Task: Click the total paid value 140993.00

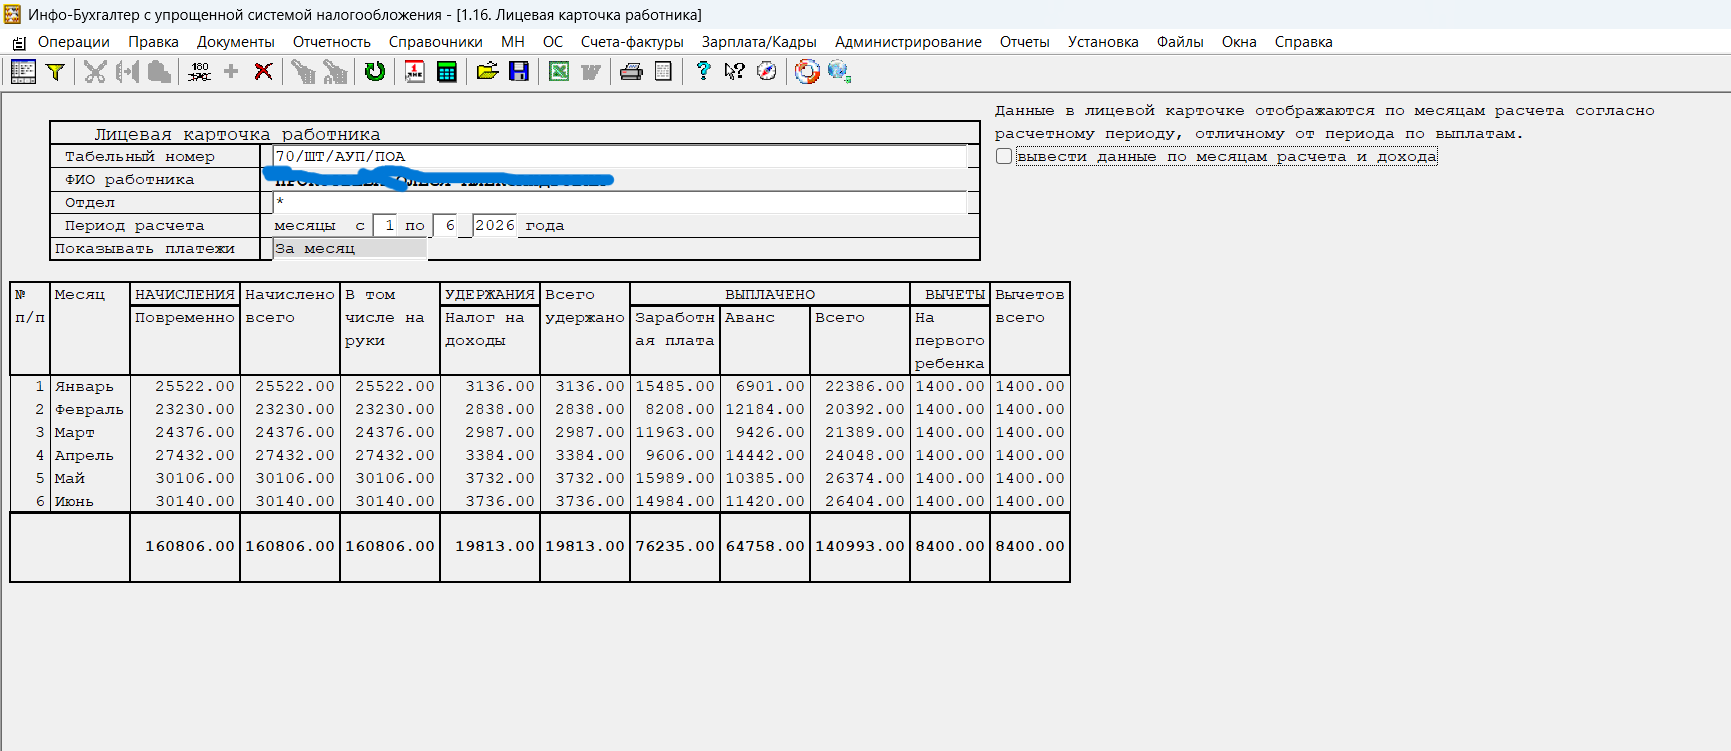Action: pos(860,546)
